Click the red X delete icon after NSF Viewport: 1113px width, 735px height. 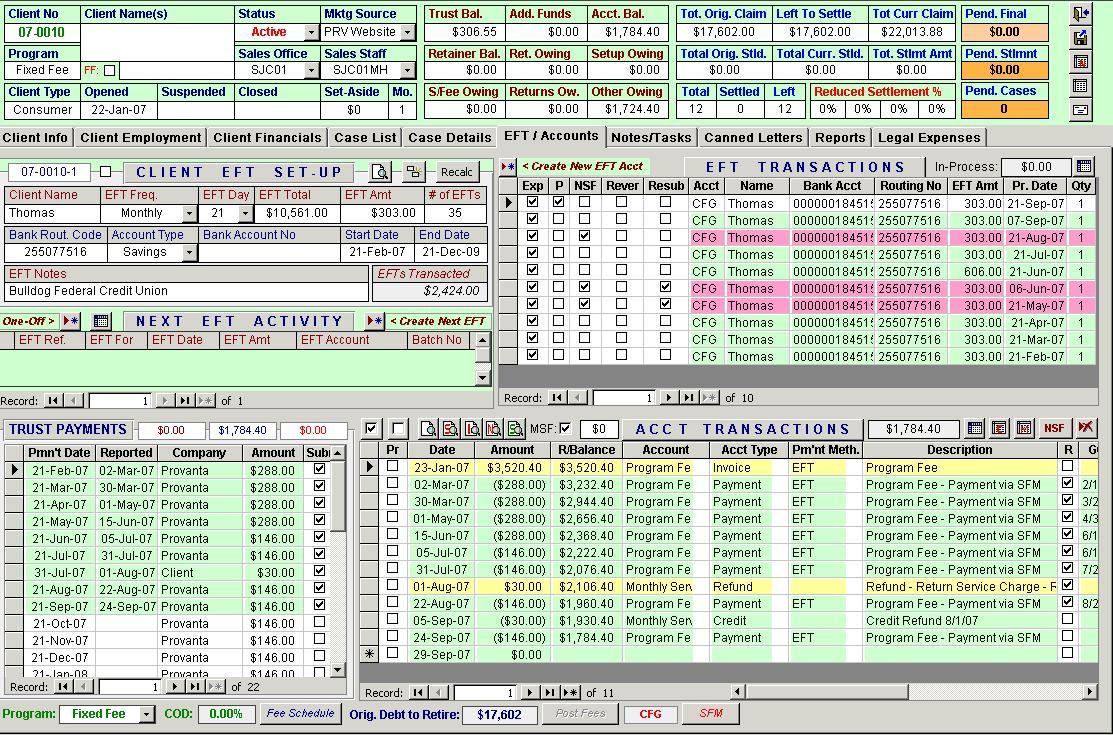[x=1085, y=428]
